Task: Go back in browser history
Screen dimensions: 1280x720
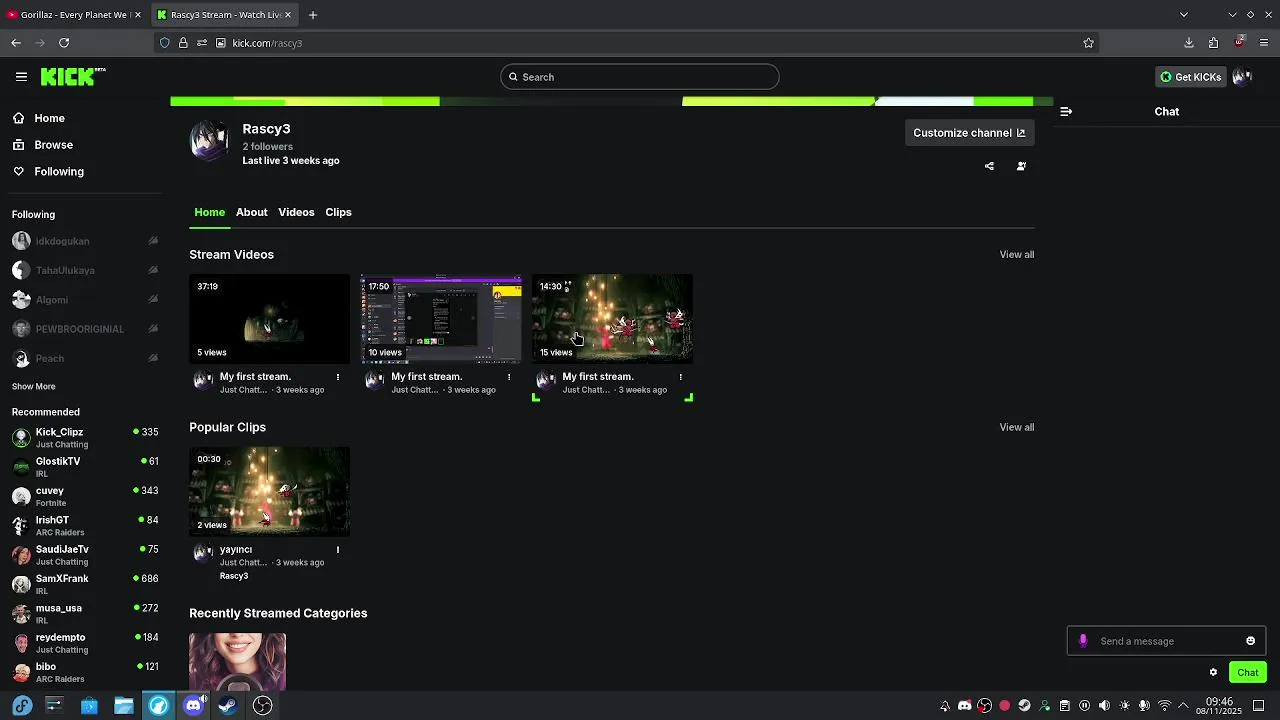Action: 16,43
